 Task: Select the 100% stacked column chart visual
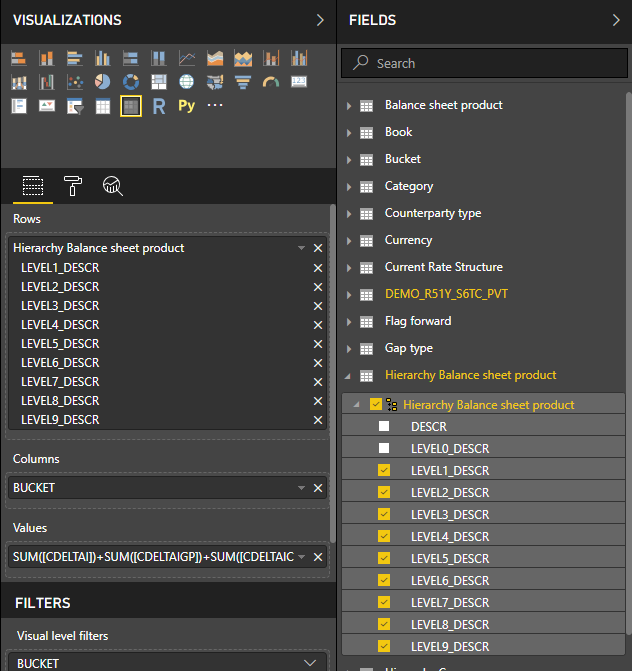[158, 58]
